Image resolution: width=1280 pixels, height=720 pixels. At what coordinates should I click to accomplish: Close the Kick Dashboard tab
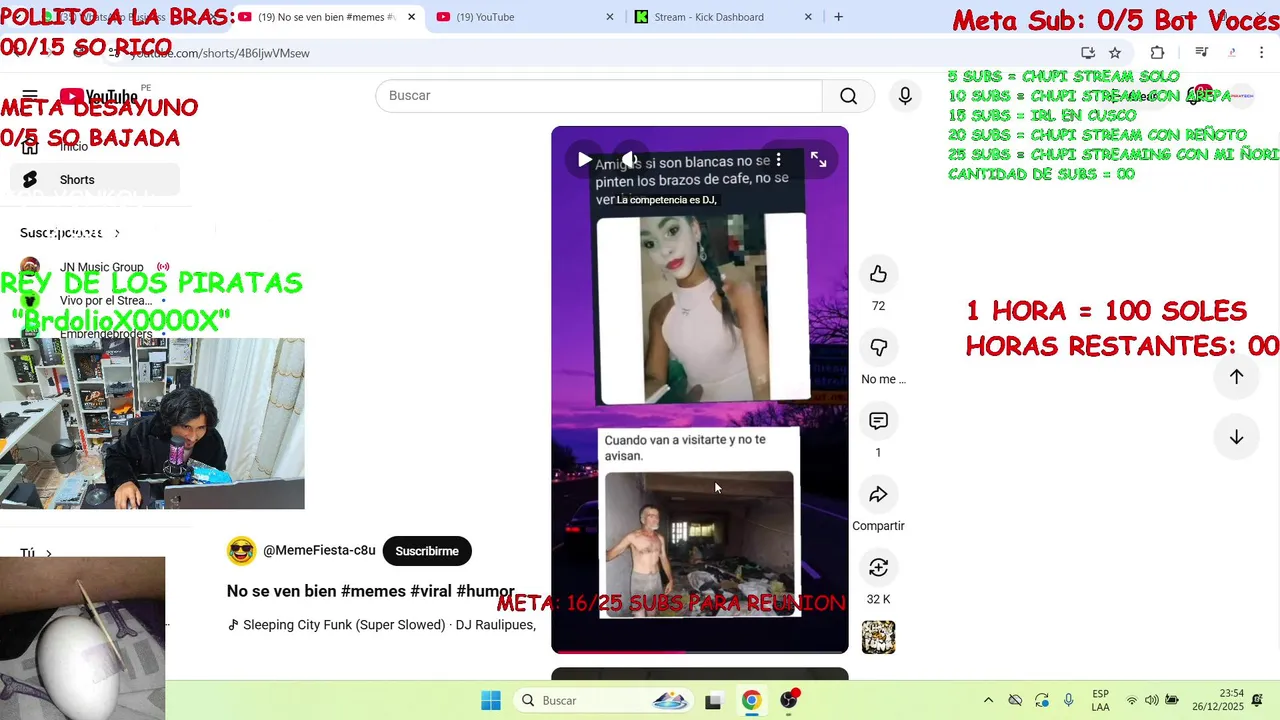coord(809,17)
